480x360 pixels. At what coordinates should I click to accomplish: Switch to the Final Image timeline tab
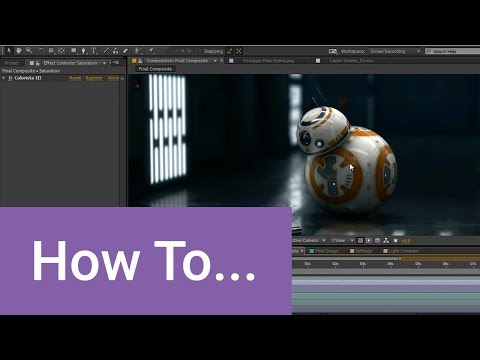324,251
